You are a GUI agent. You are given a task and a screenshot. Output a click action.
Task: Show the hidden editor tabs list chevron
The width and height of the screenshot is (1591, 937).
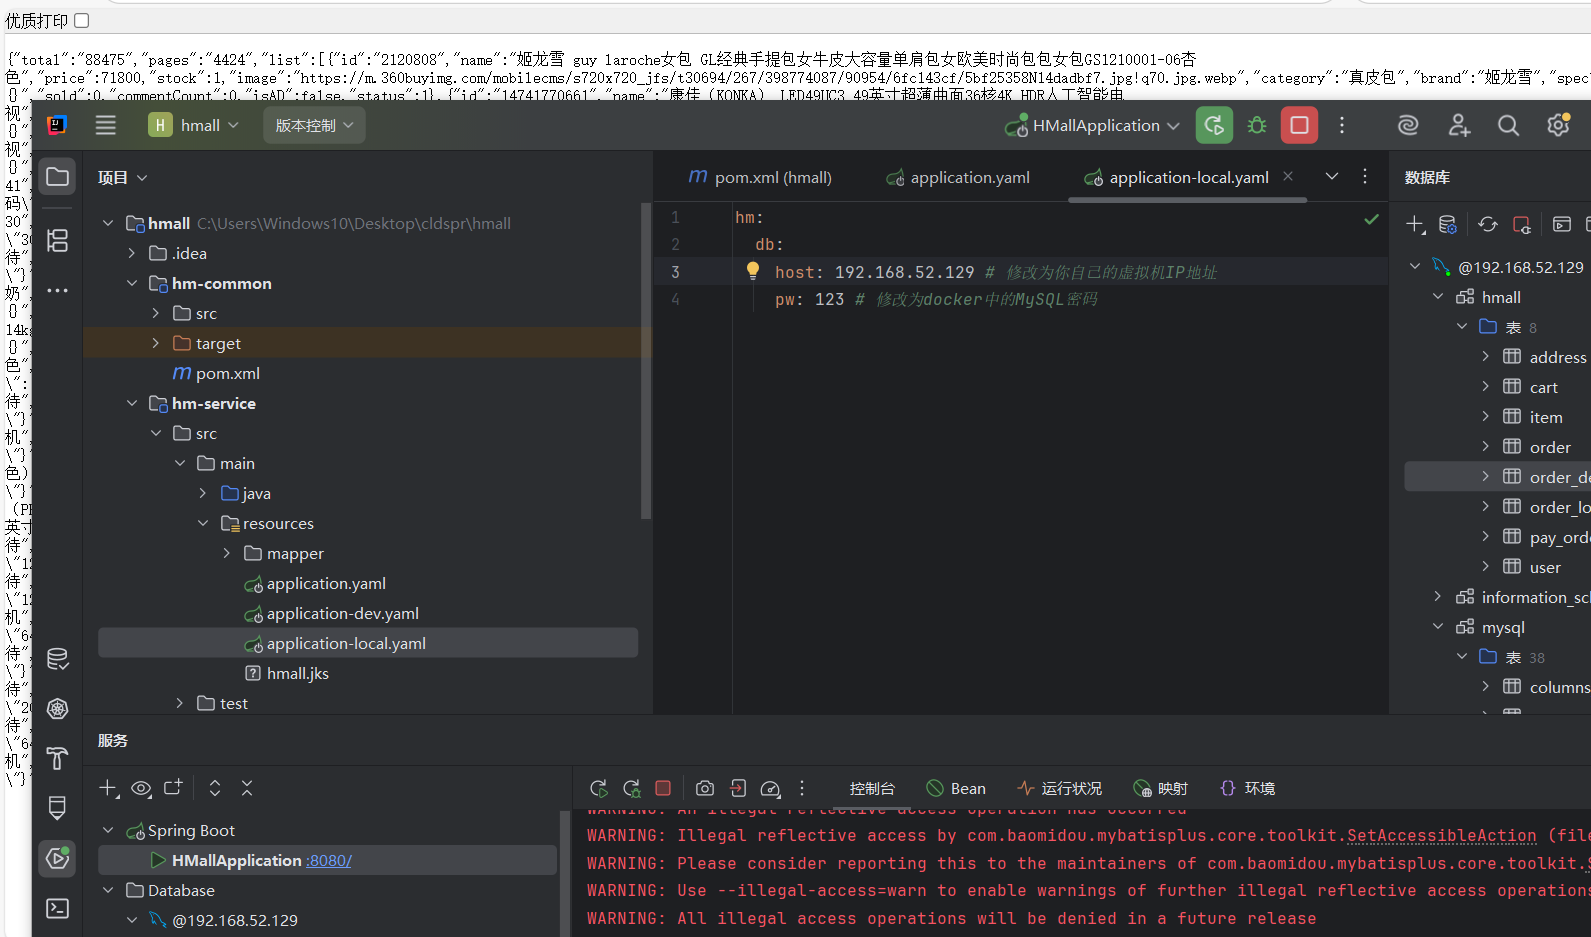1332,176
